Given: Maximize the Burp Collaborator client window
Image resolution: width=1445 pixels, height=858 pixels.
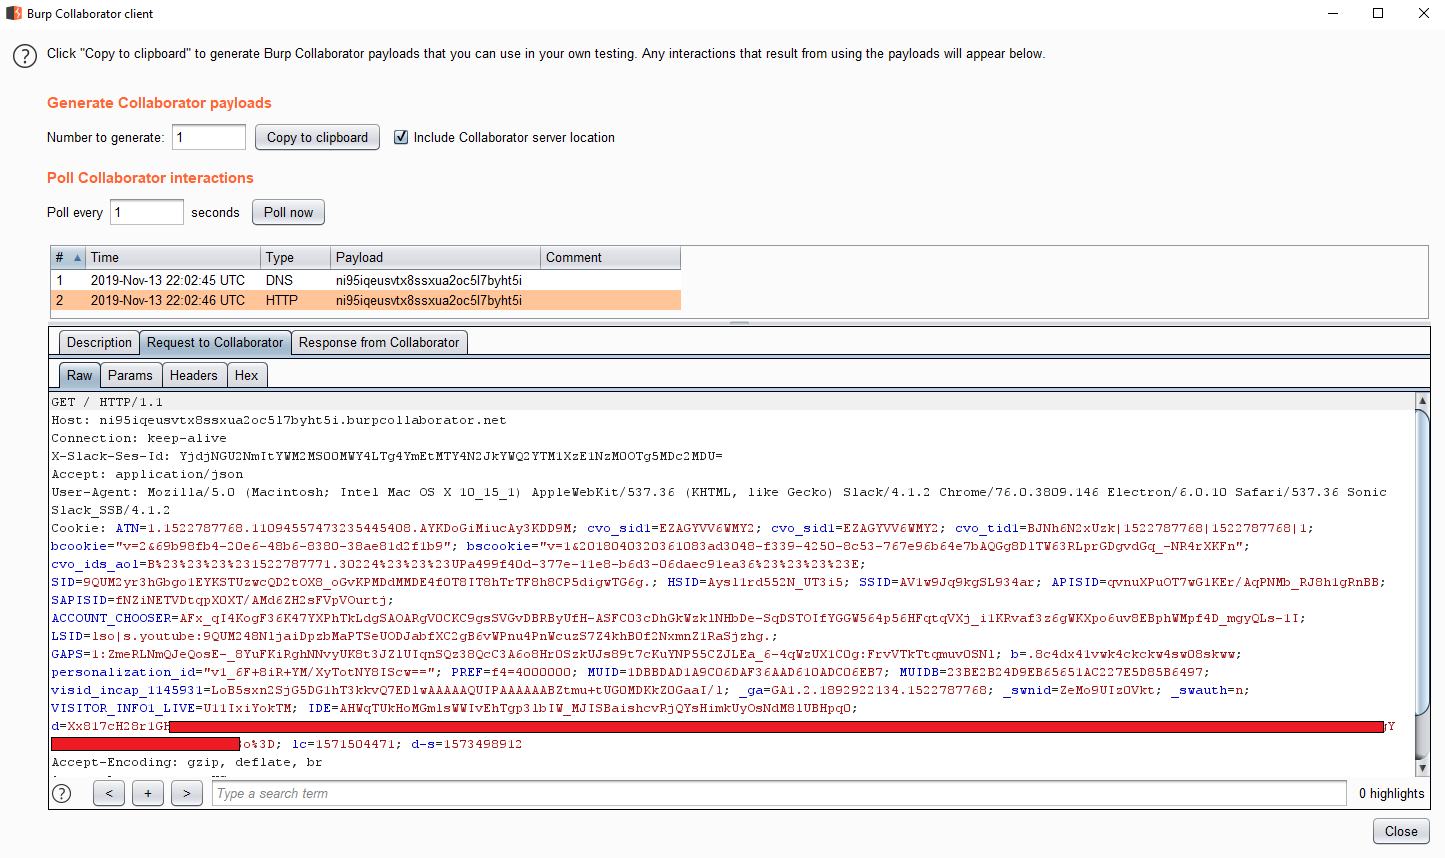Looking at the screenshot, I should 1378,13.
